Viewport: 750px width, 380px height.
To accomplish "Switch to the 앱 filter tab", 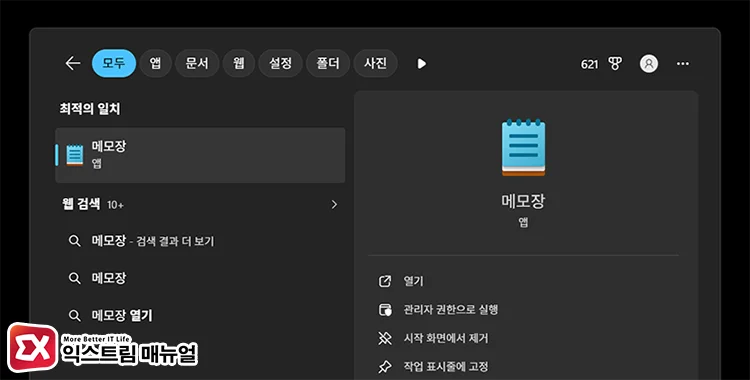I will 155,63.
